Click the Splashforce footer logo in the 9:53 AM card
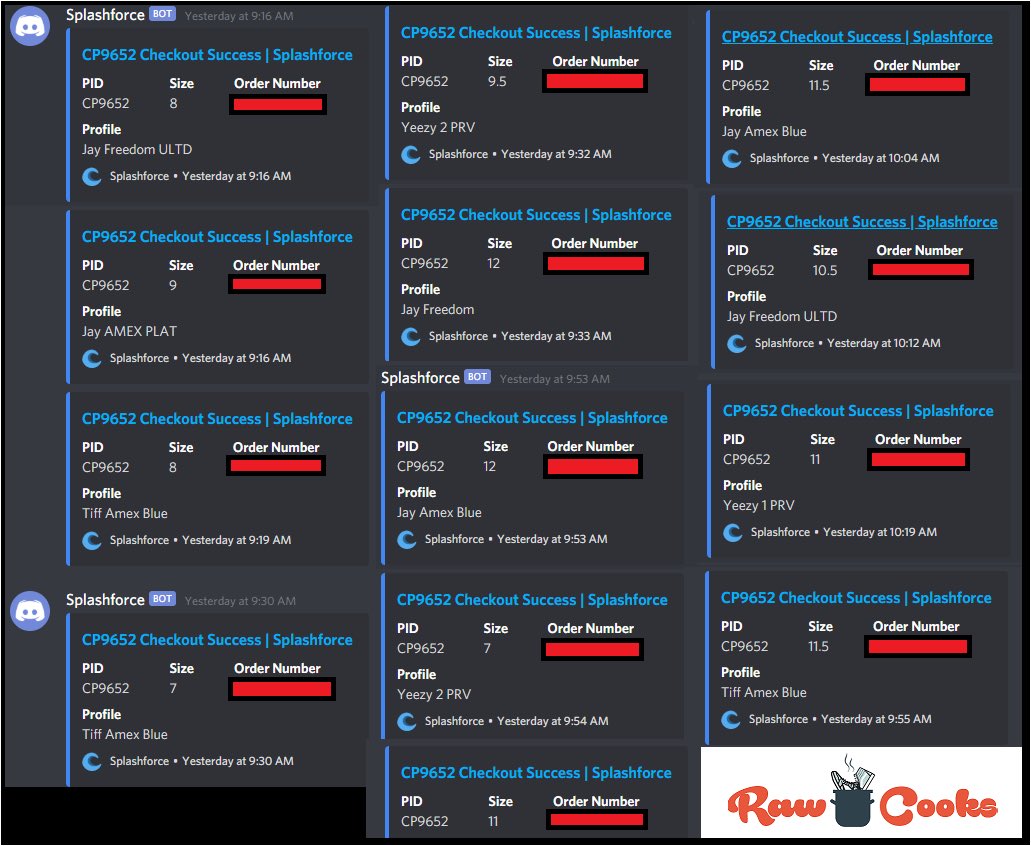The width and height of the screenshot is (1031, 846). 407,540
